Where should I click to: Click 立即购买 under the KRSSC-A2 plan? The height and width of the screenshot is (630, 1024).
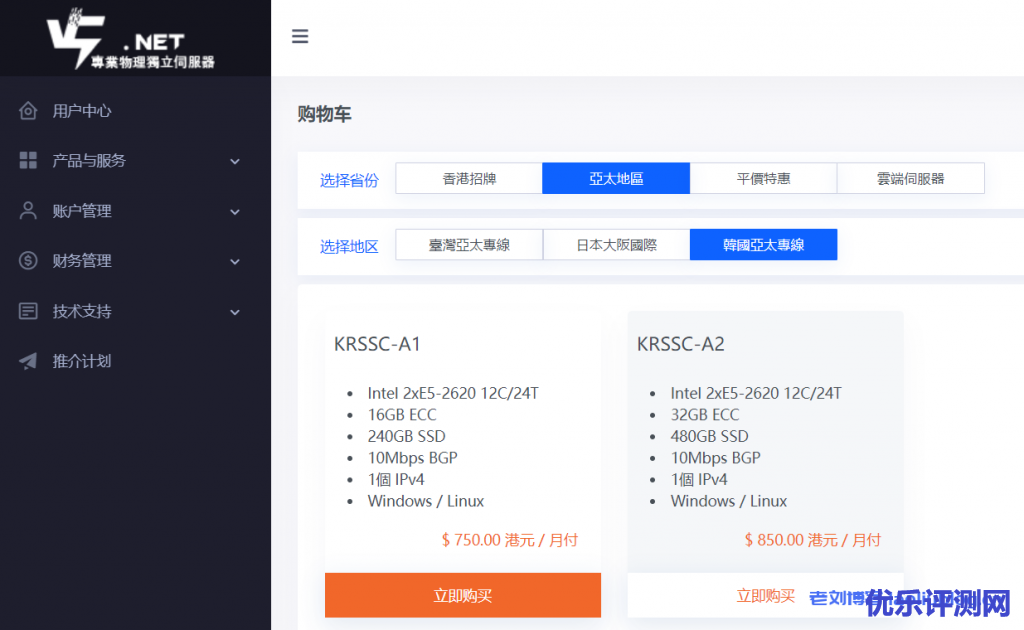coord(765,596)
